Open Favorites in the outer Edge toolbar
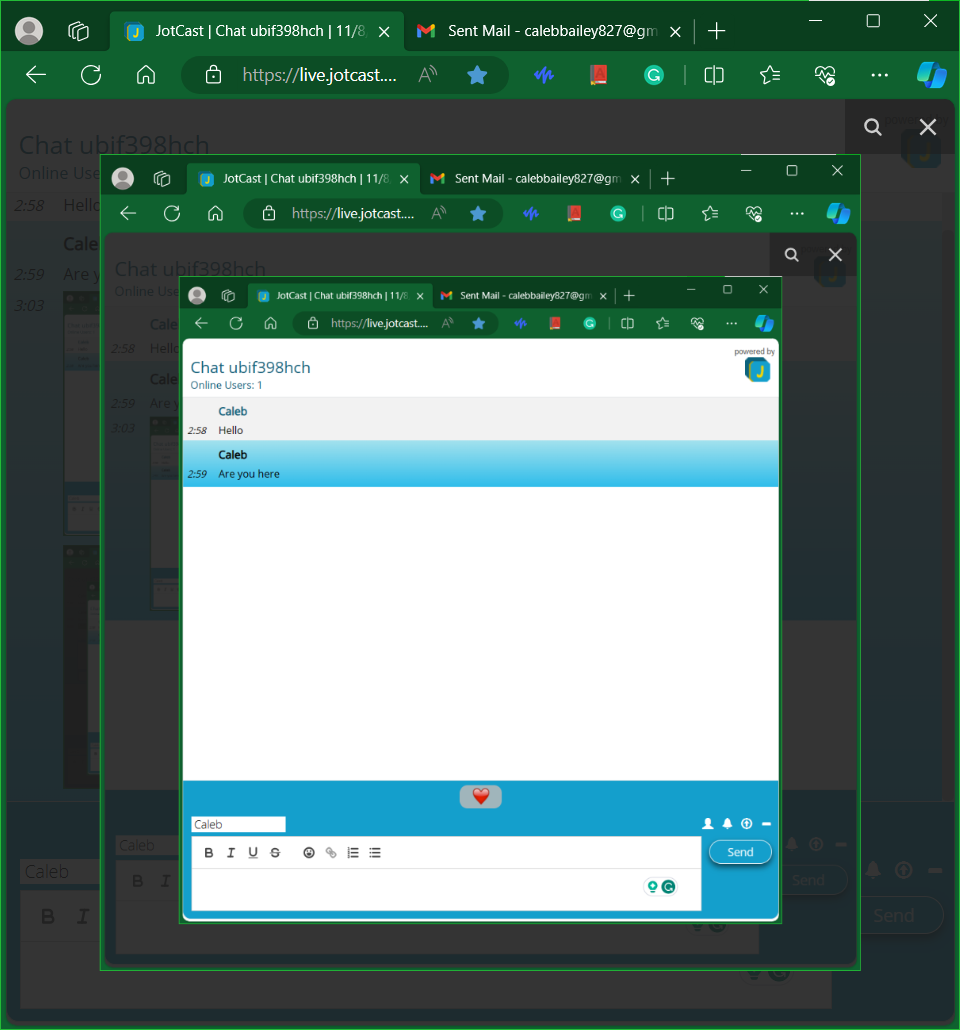 click(x=769, y=76)
